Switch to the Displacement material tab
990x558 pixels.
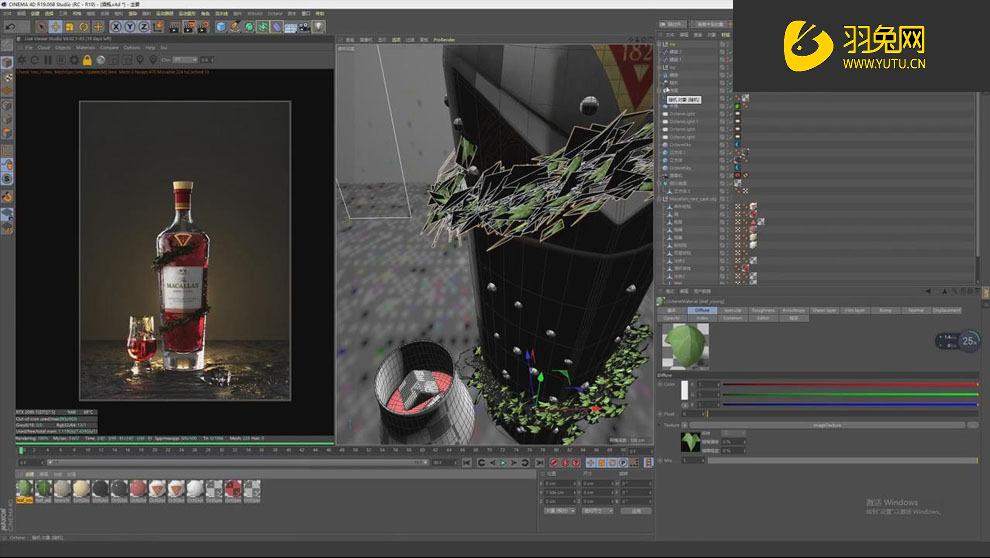946,311
